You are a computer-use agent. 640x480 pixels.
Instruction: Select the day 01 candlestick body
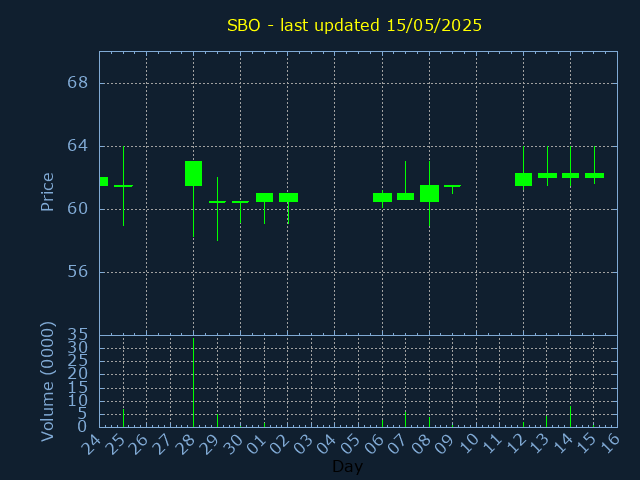tap(264, 198)
